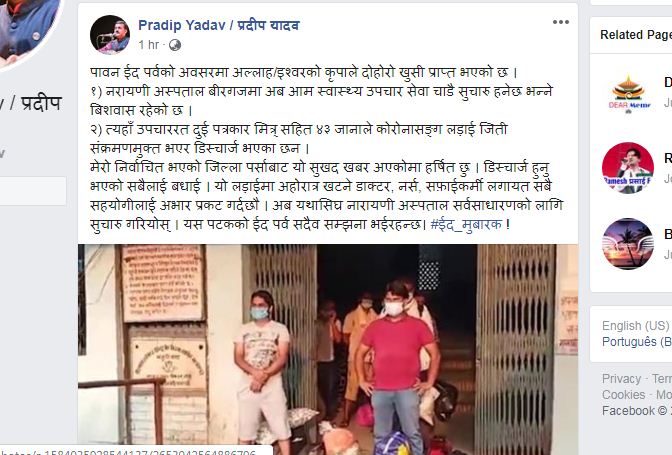This screenshot has height=455, width=672.
Task: Click the public globe audience icon
Action: pyautogui.click(x=175, y=45)
